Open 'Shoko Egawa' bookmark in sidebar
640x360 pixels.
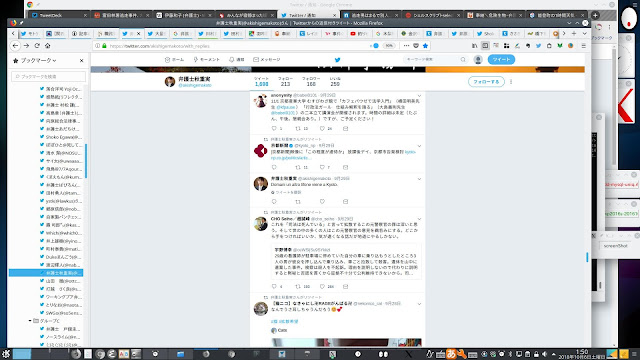click(x=61, y=137)
